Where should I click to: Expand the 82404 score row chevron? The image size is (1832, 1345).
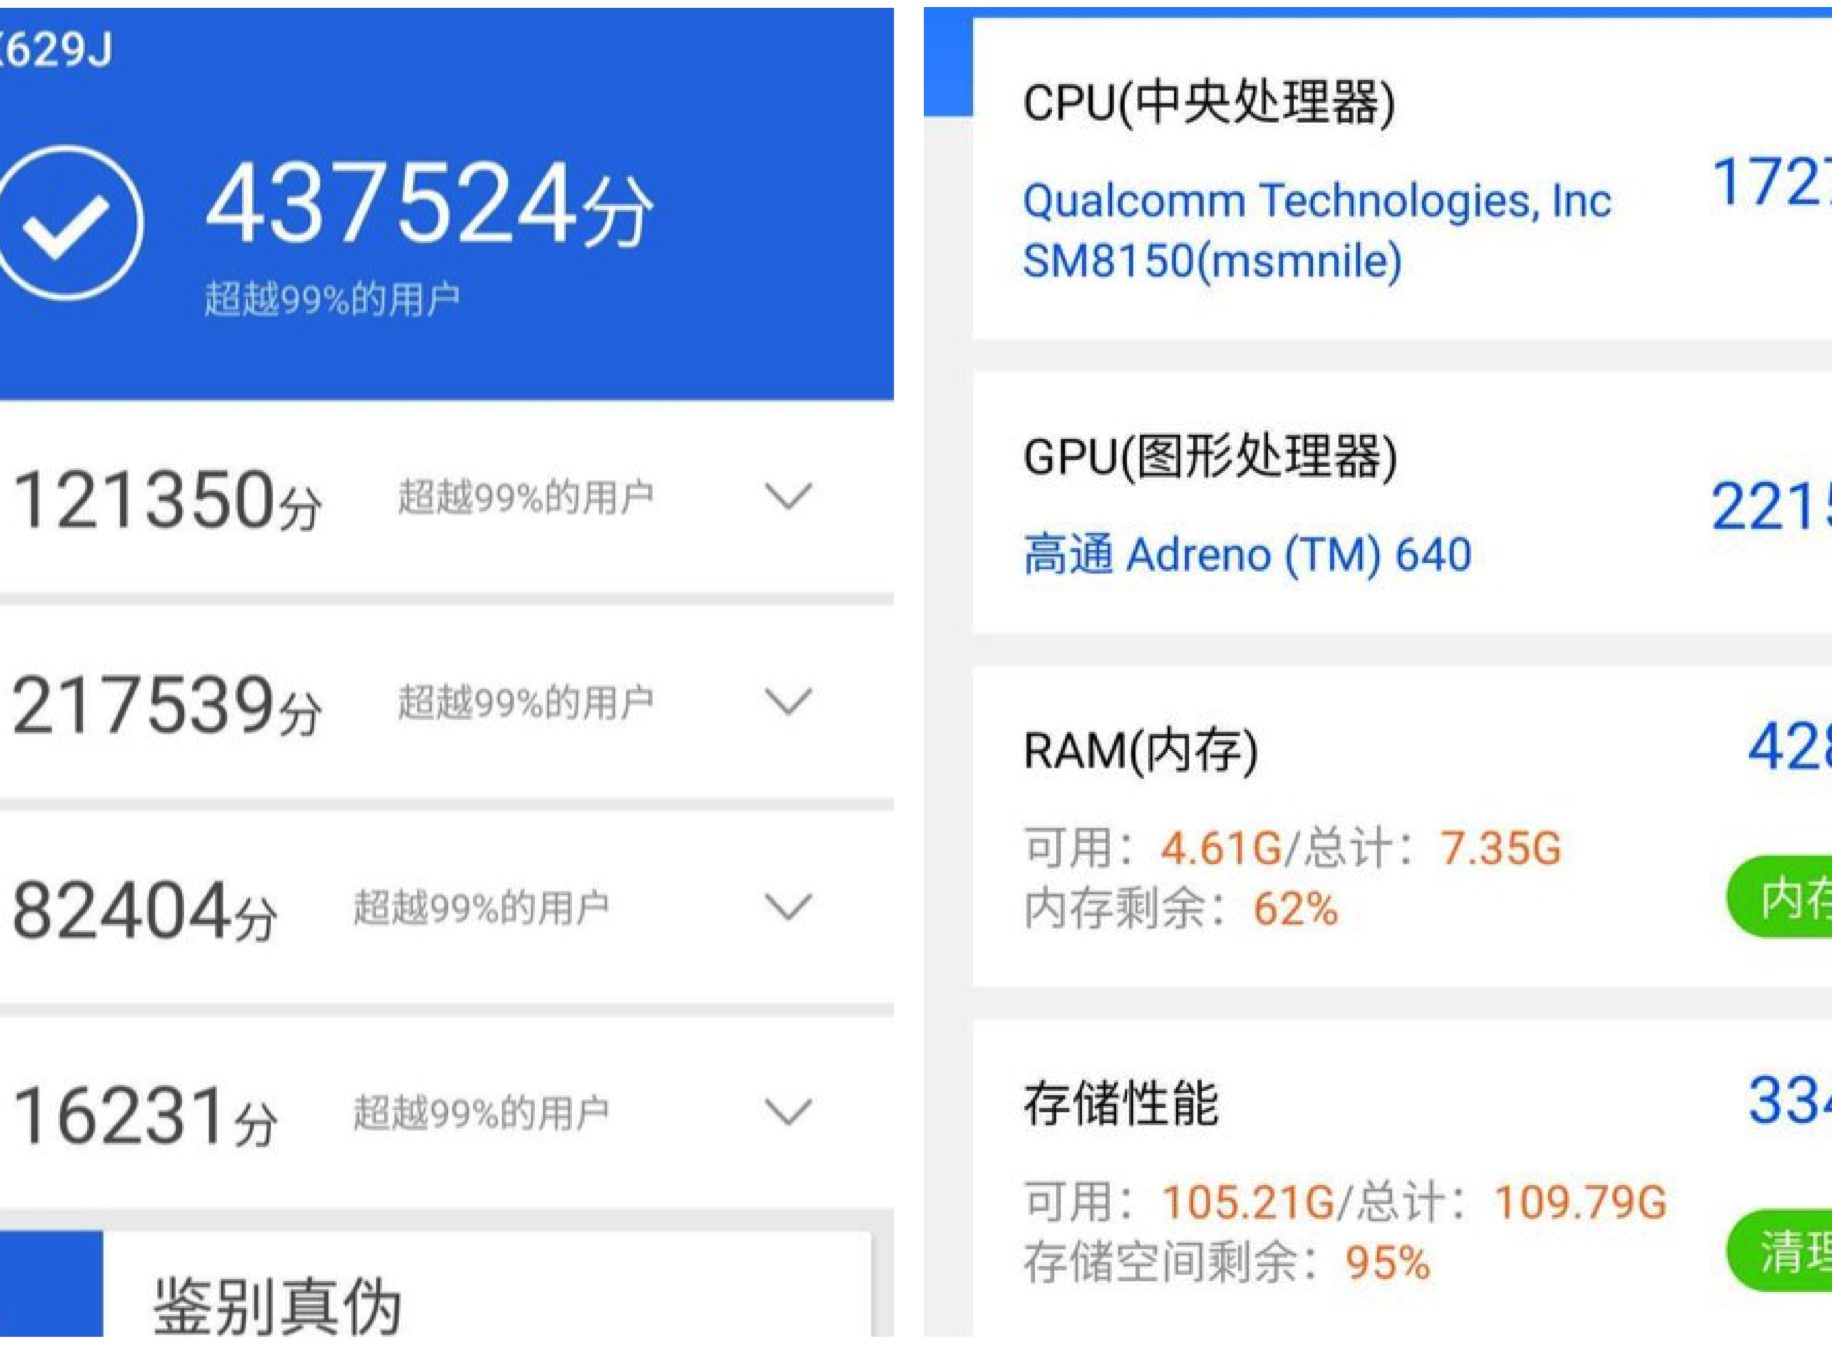click(x=787, y=907)
